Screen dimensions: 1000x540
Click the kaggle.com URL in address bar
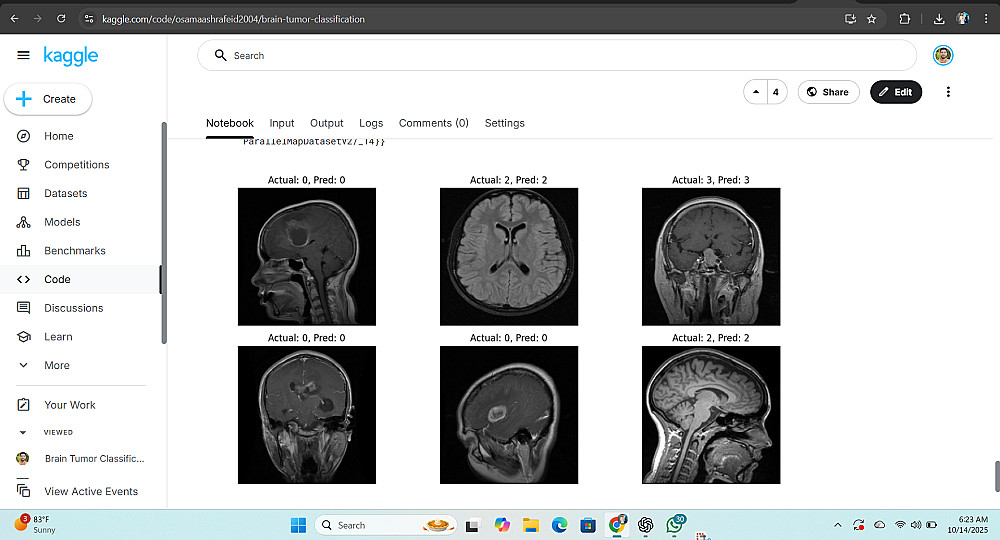tap(233, 19)
